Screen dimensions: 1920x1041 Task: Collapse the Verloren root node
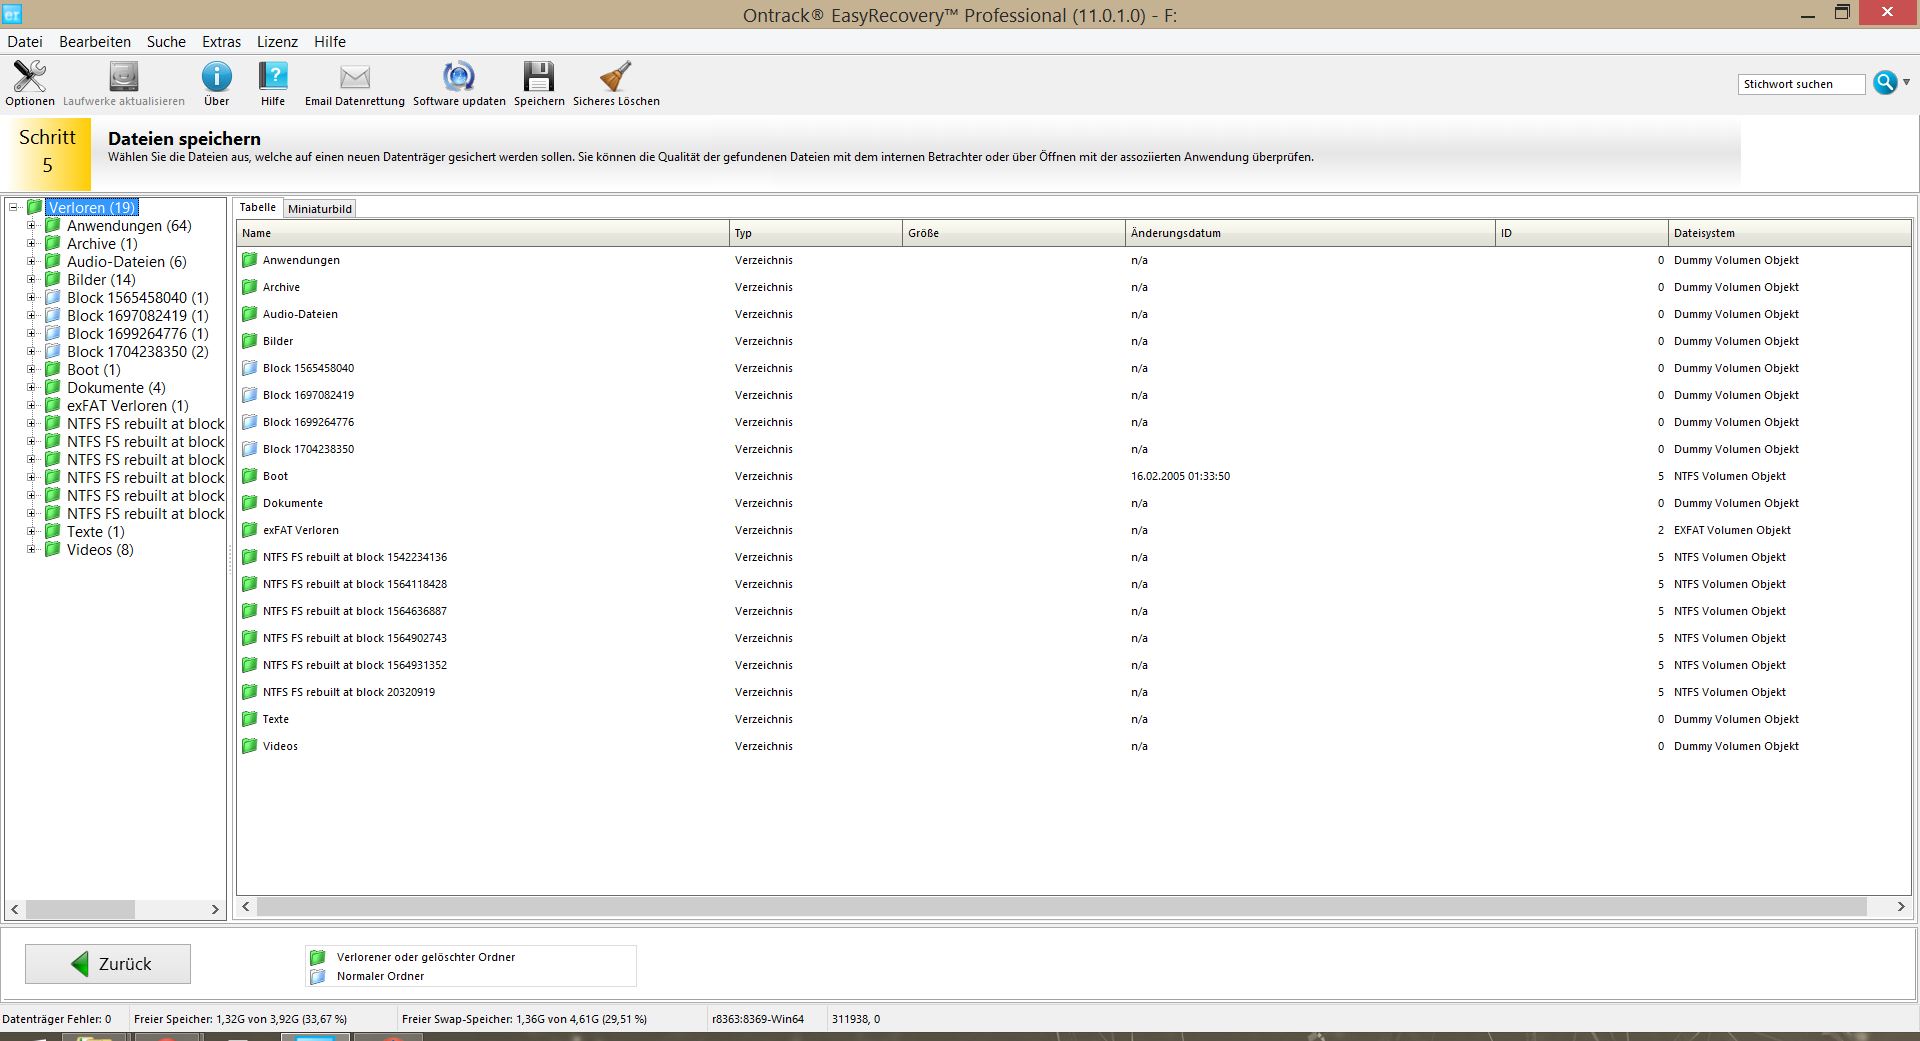[14, 208]
